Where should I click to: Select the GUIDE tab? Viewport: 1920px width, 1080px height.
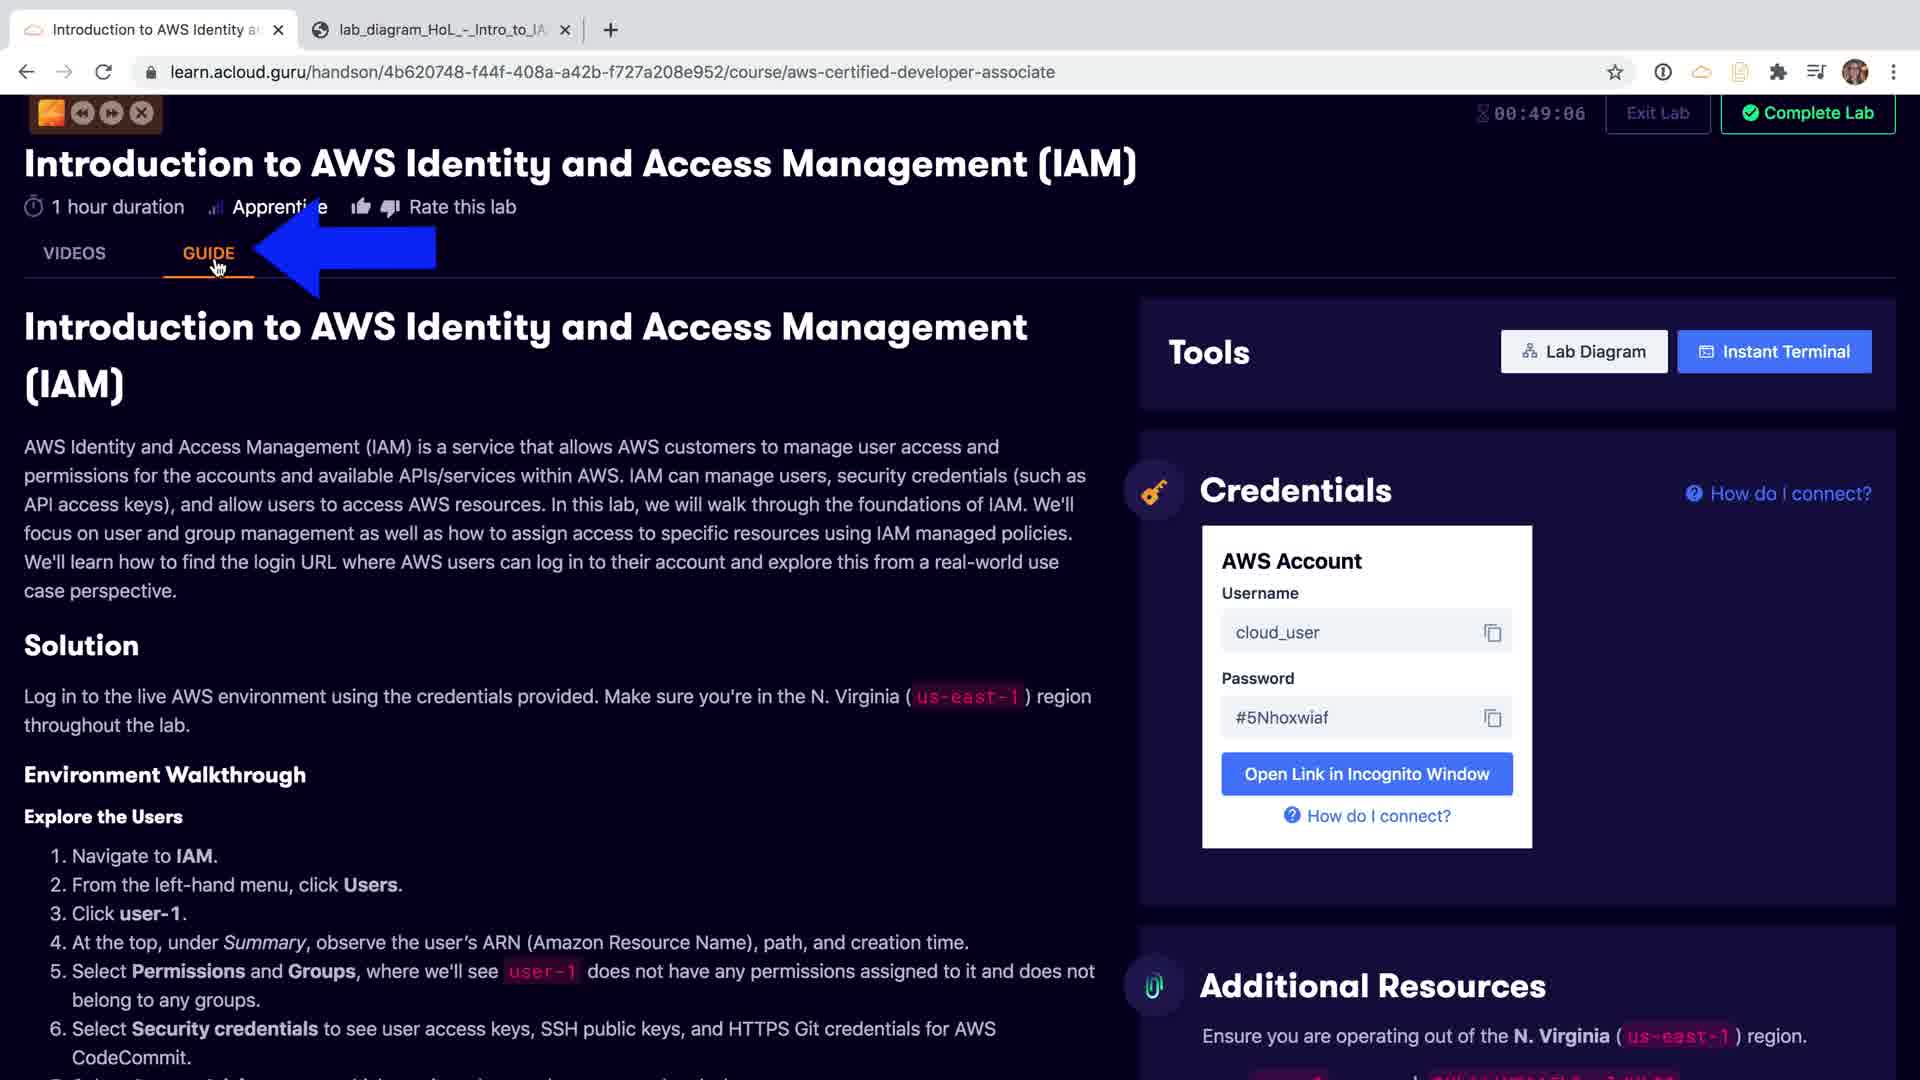pos(208,253)
